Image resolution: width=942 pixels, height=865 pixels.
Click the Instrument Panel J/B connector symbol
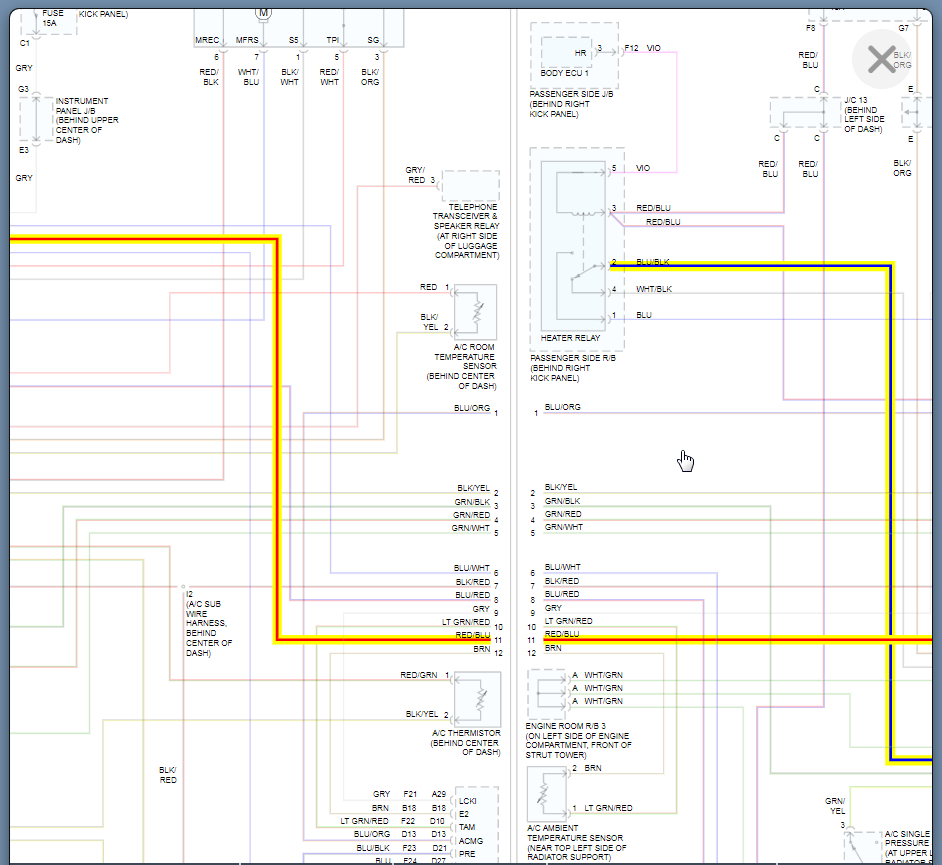(36, 120)
